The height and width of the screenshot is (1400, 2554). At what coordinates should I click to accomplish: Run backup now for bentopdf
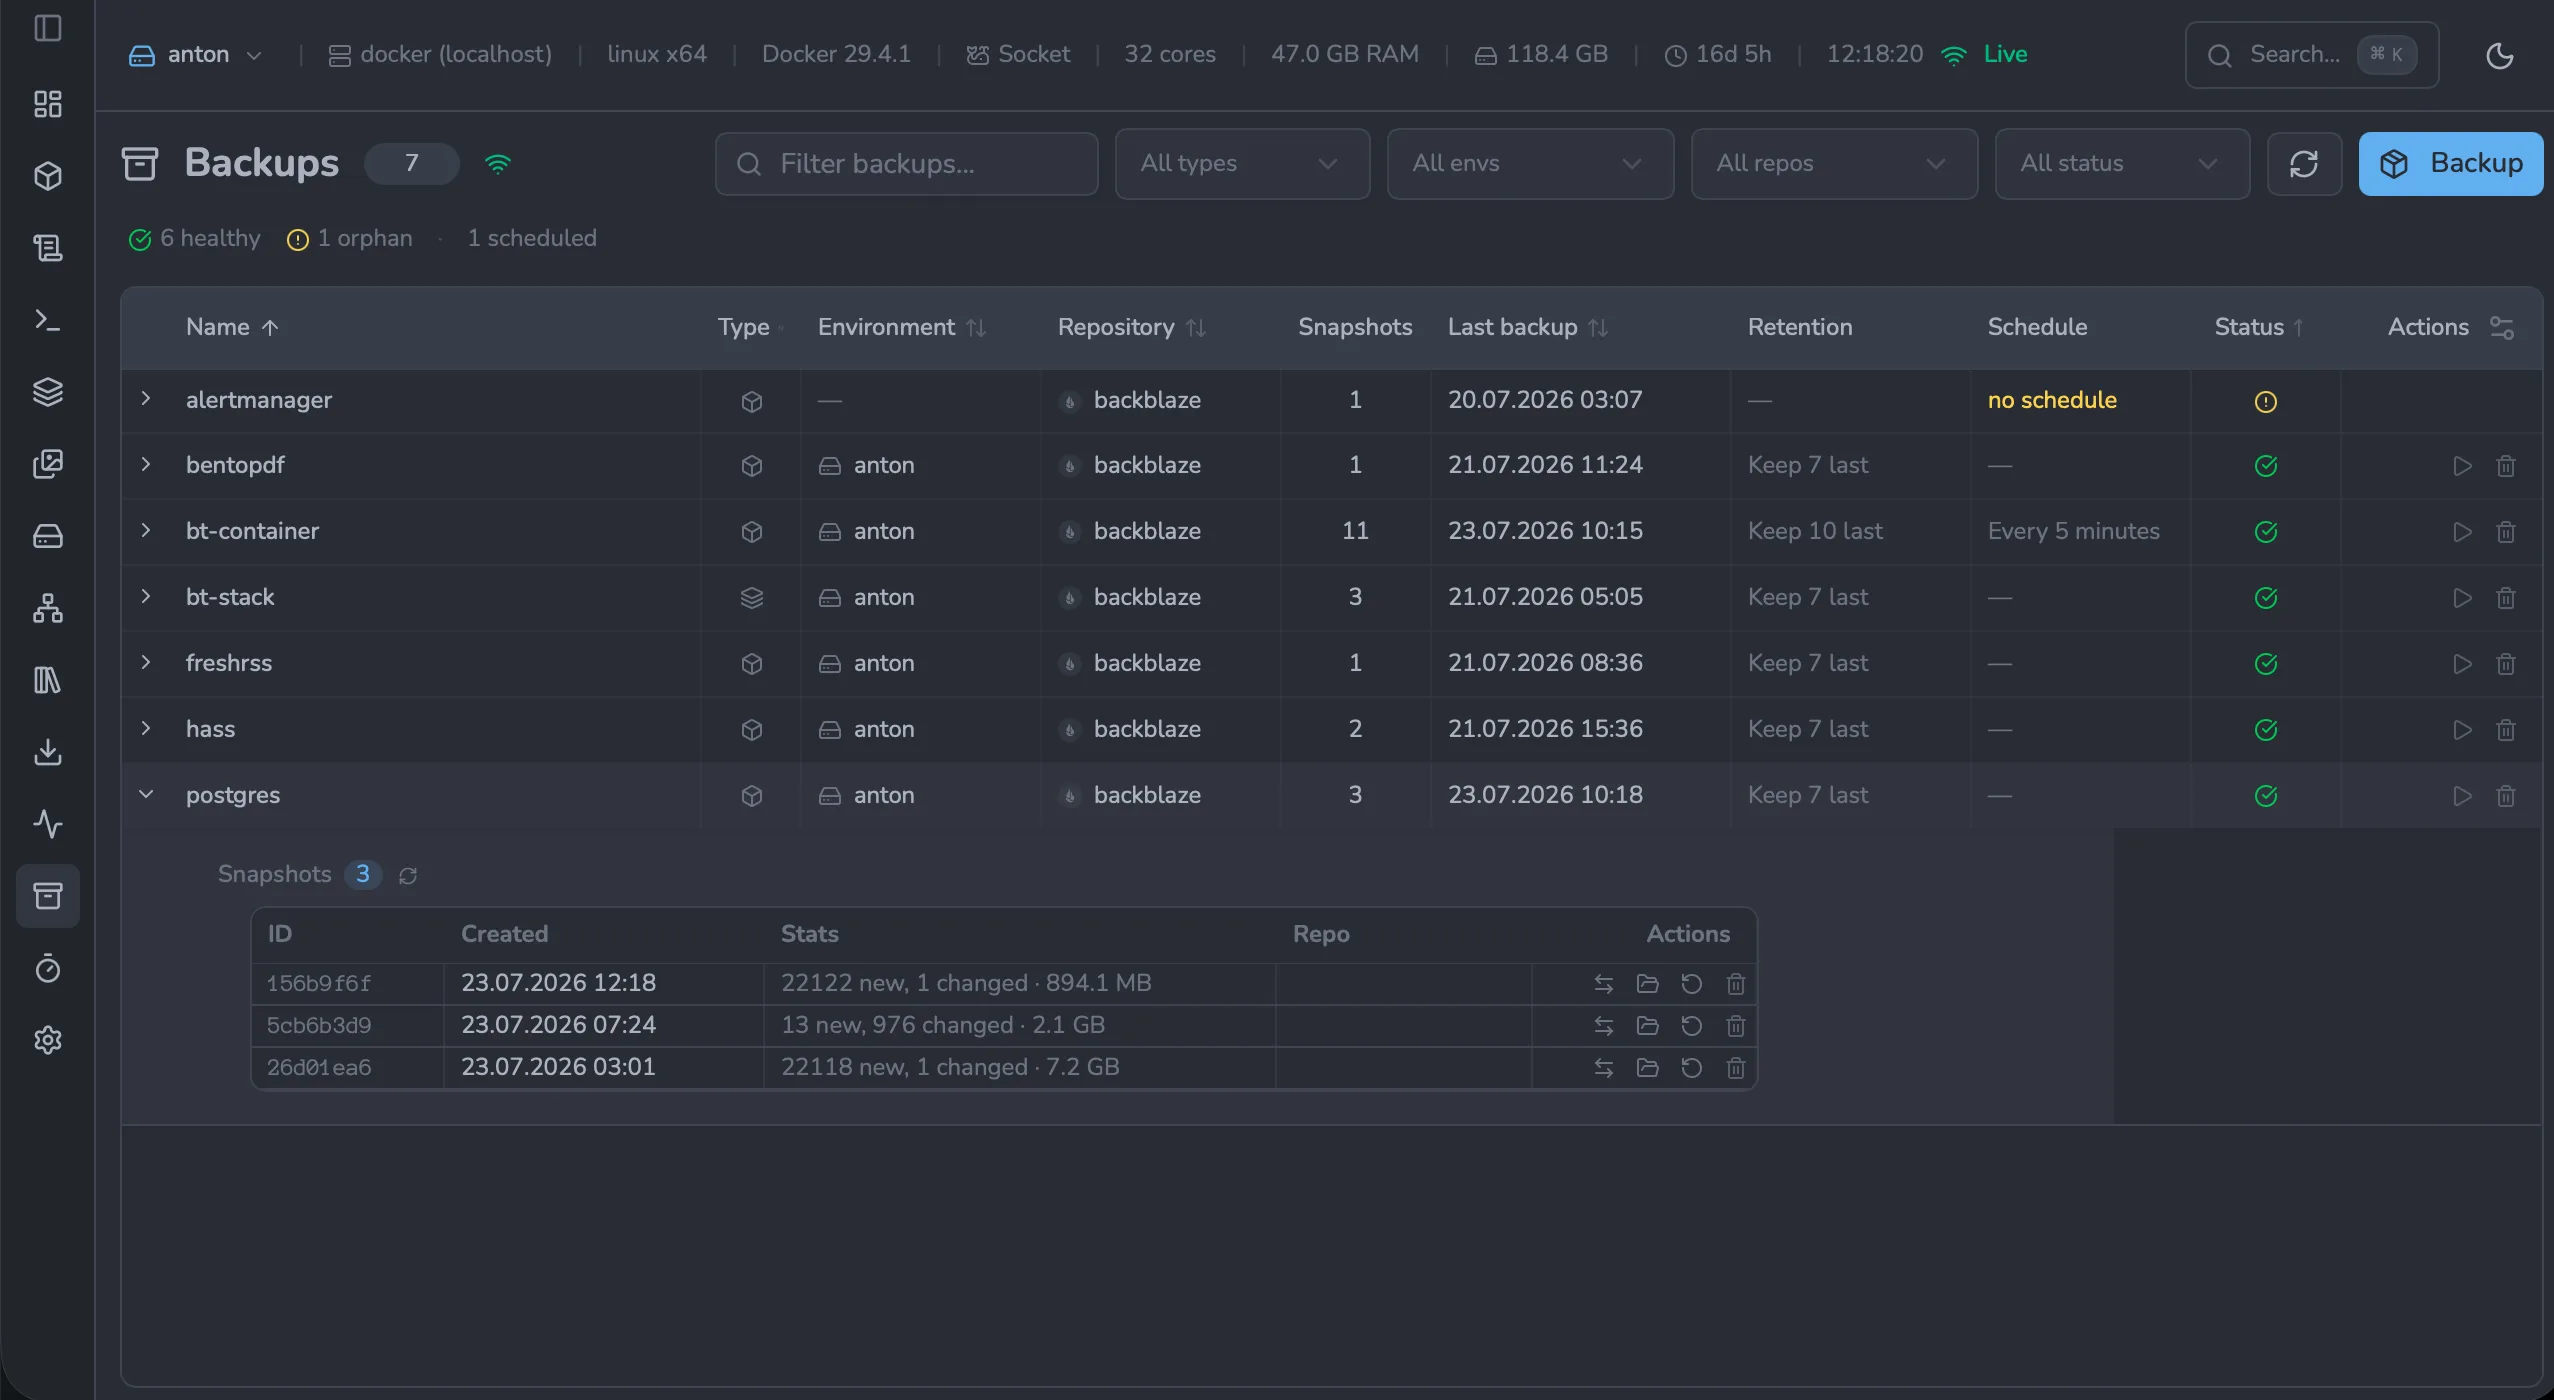click(2462, 466)
